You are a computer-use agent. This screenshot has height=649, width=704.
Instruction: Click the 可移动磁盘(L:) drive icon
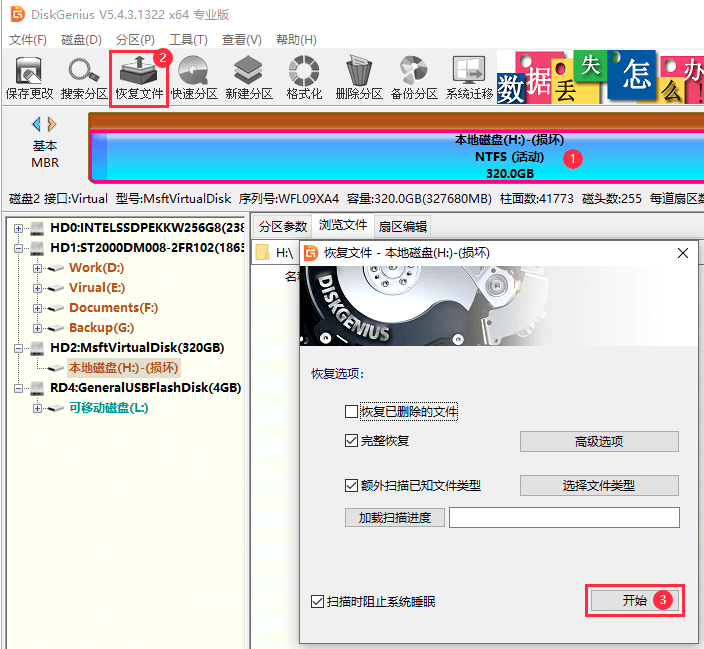click(x=56, y=408)
